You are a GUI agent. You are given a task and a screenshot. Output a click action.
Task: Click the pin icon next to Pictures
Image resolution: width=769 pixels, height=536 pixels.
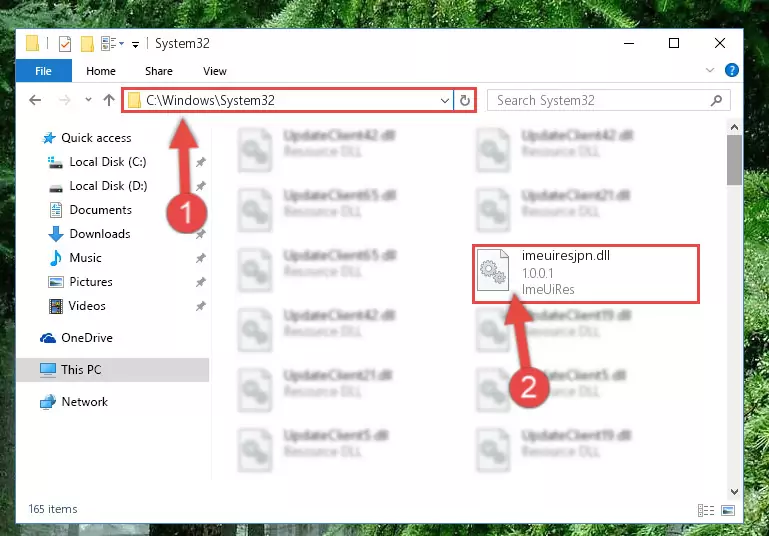[x=201, y=282]
